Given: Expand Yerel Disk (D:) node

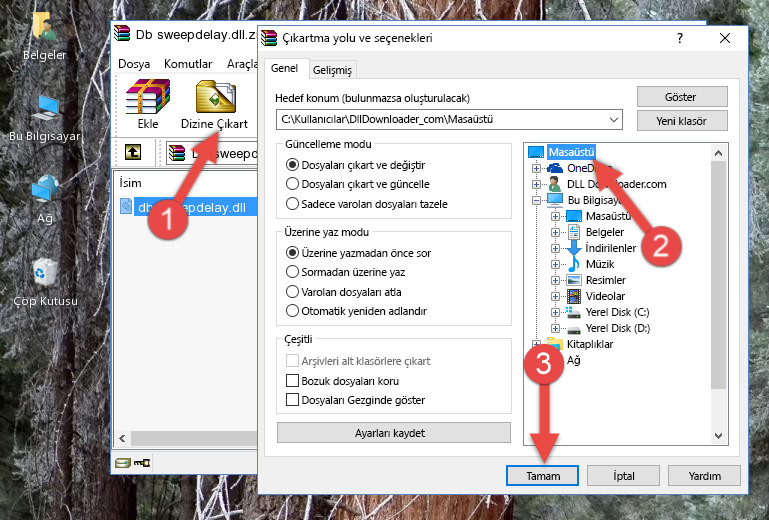Looking at the screenshot, I should (x=555, y=328).
